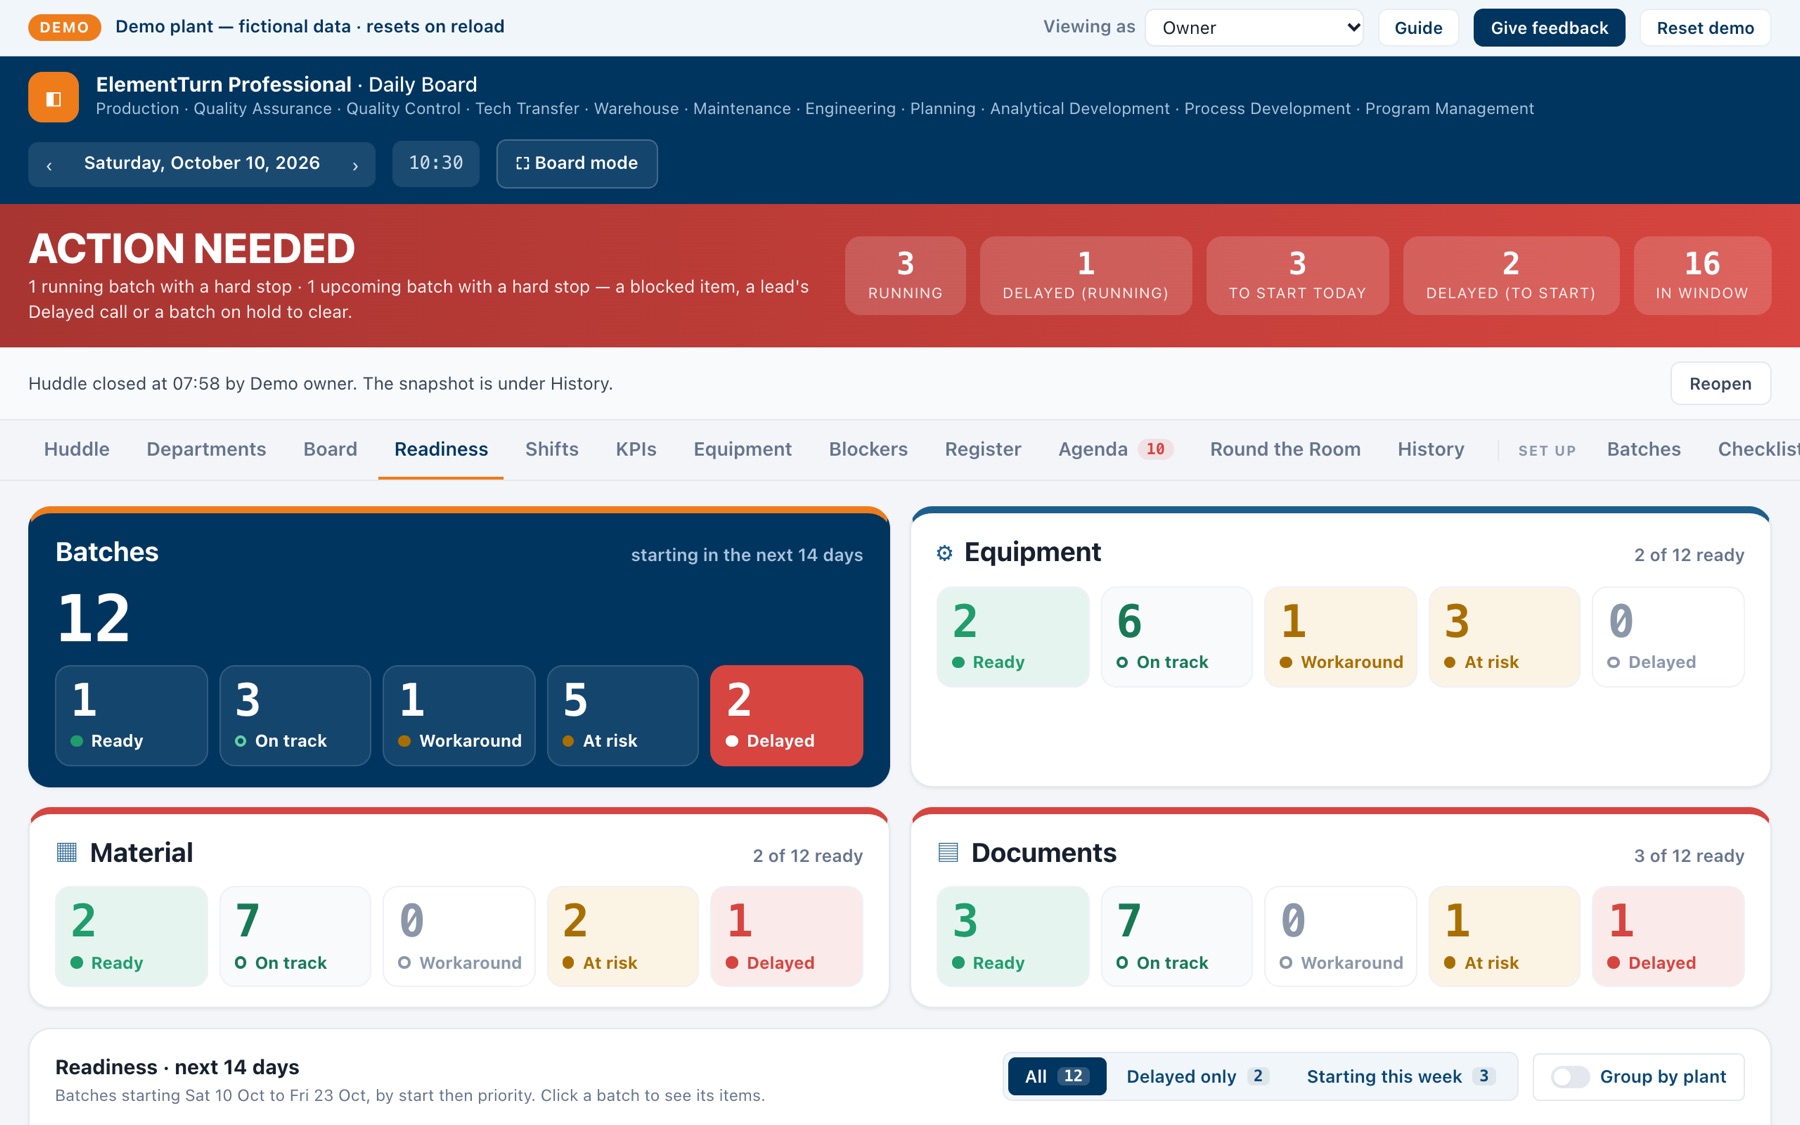Open the Board tab

point(330,449)
